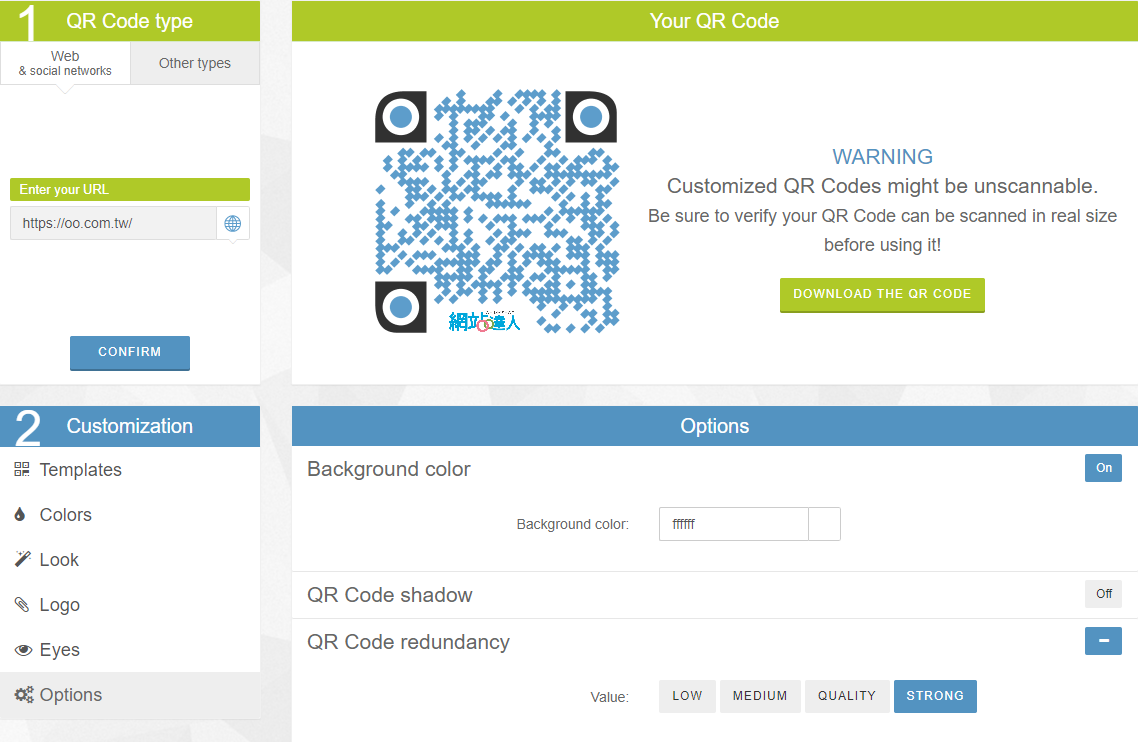
Task: Click the Options gears icon
Action: [x=24, y=695]
